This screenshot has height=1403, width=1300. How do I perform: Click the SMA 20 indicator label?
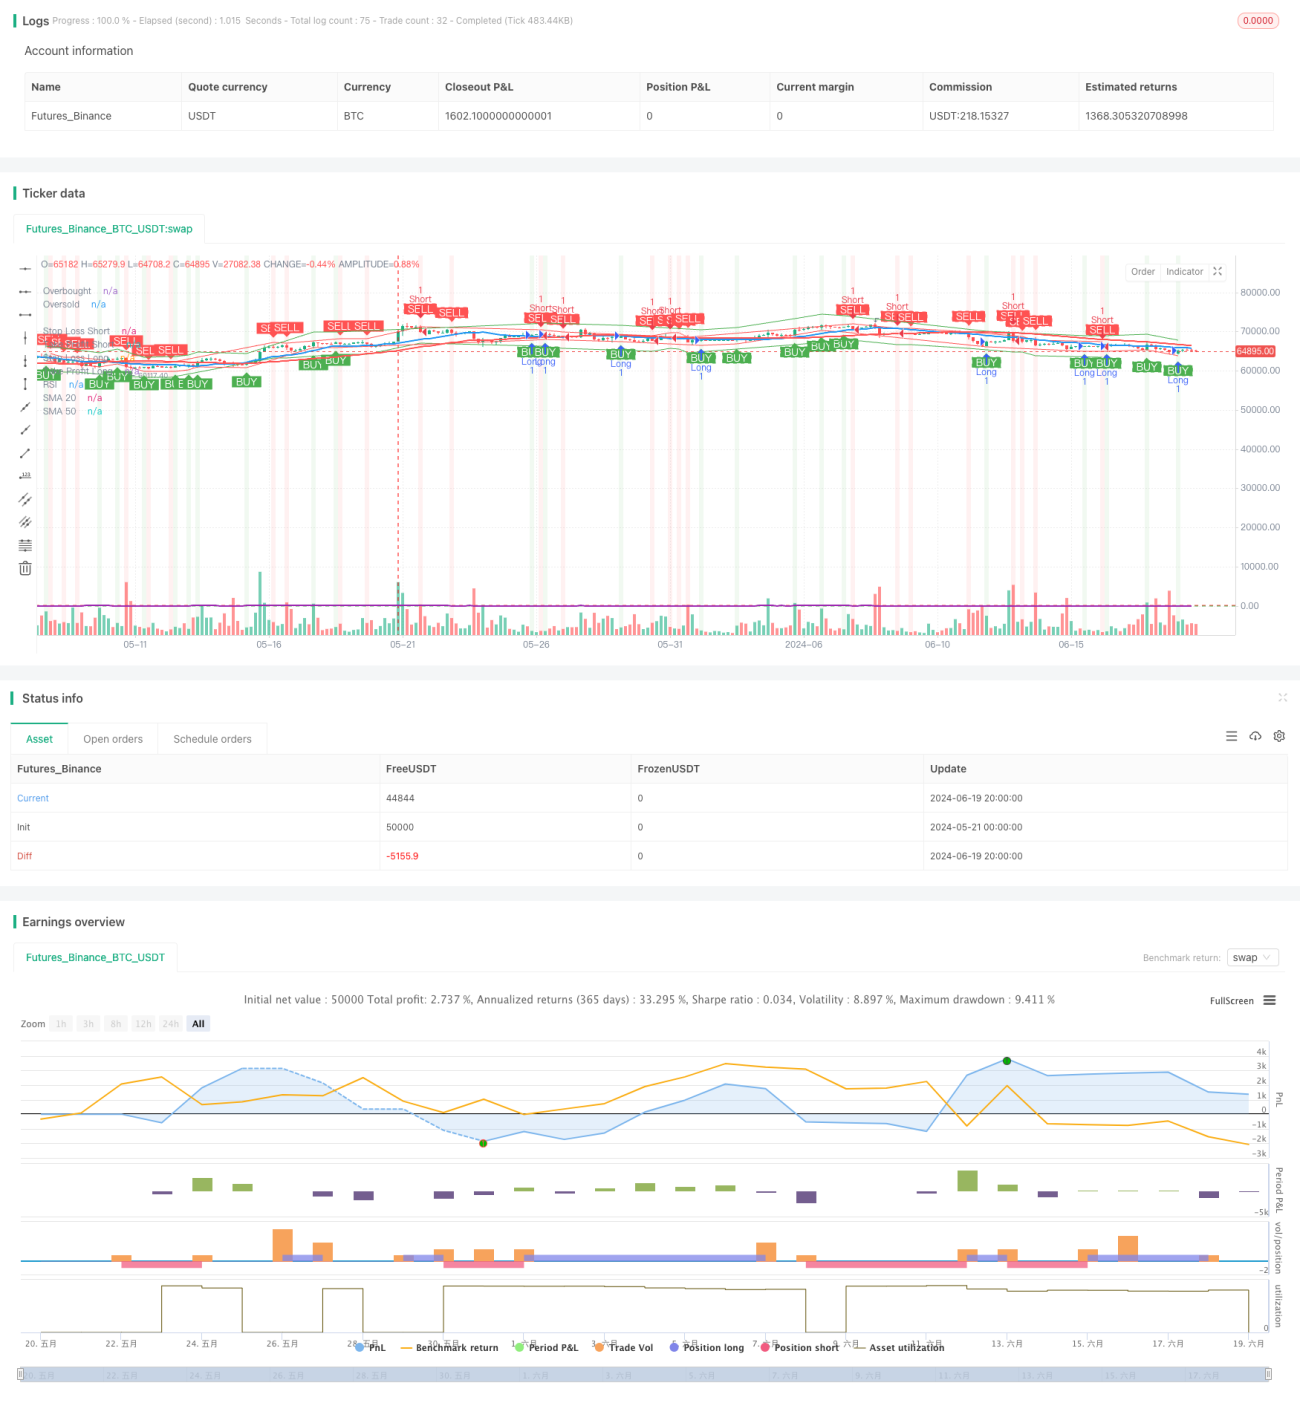59,398
